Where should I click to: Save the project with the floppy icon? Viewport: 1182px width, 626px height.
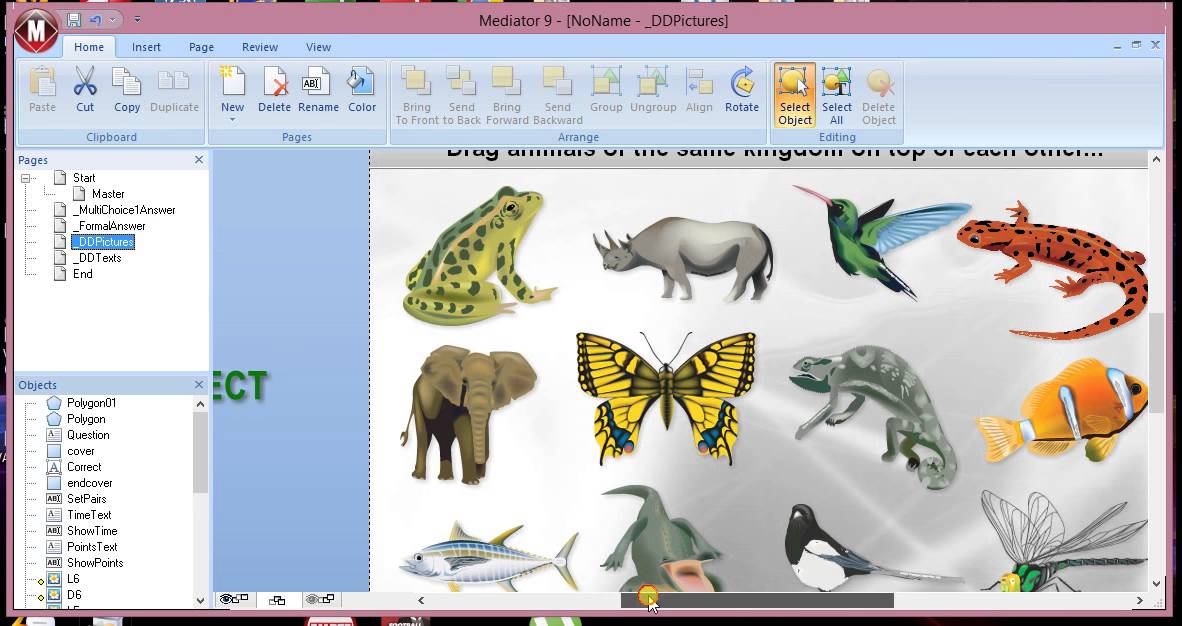(x=74, y=20)
